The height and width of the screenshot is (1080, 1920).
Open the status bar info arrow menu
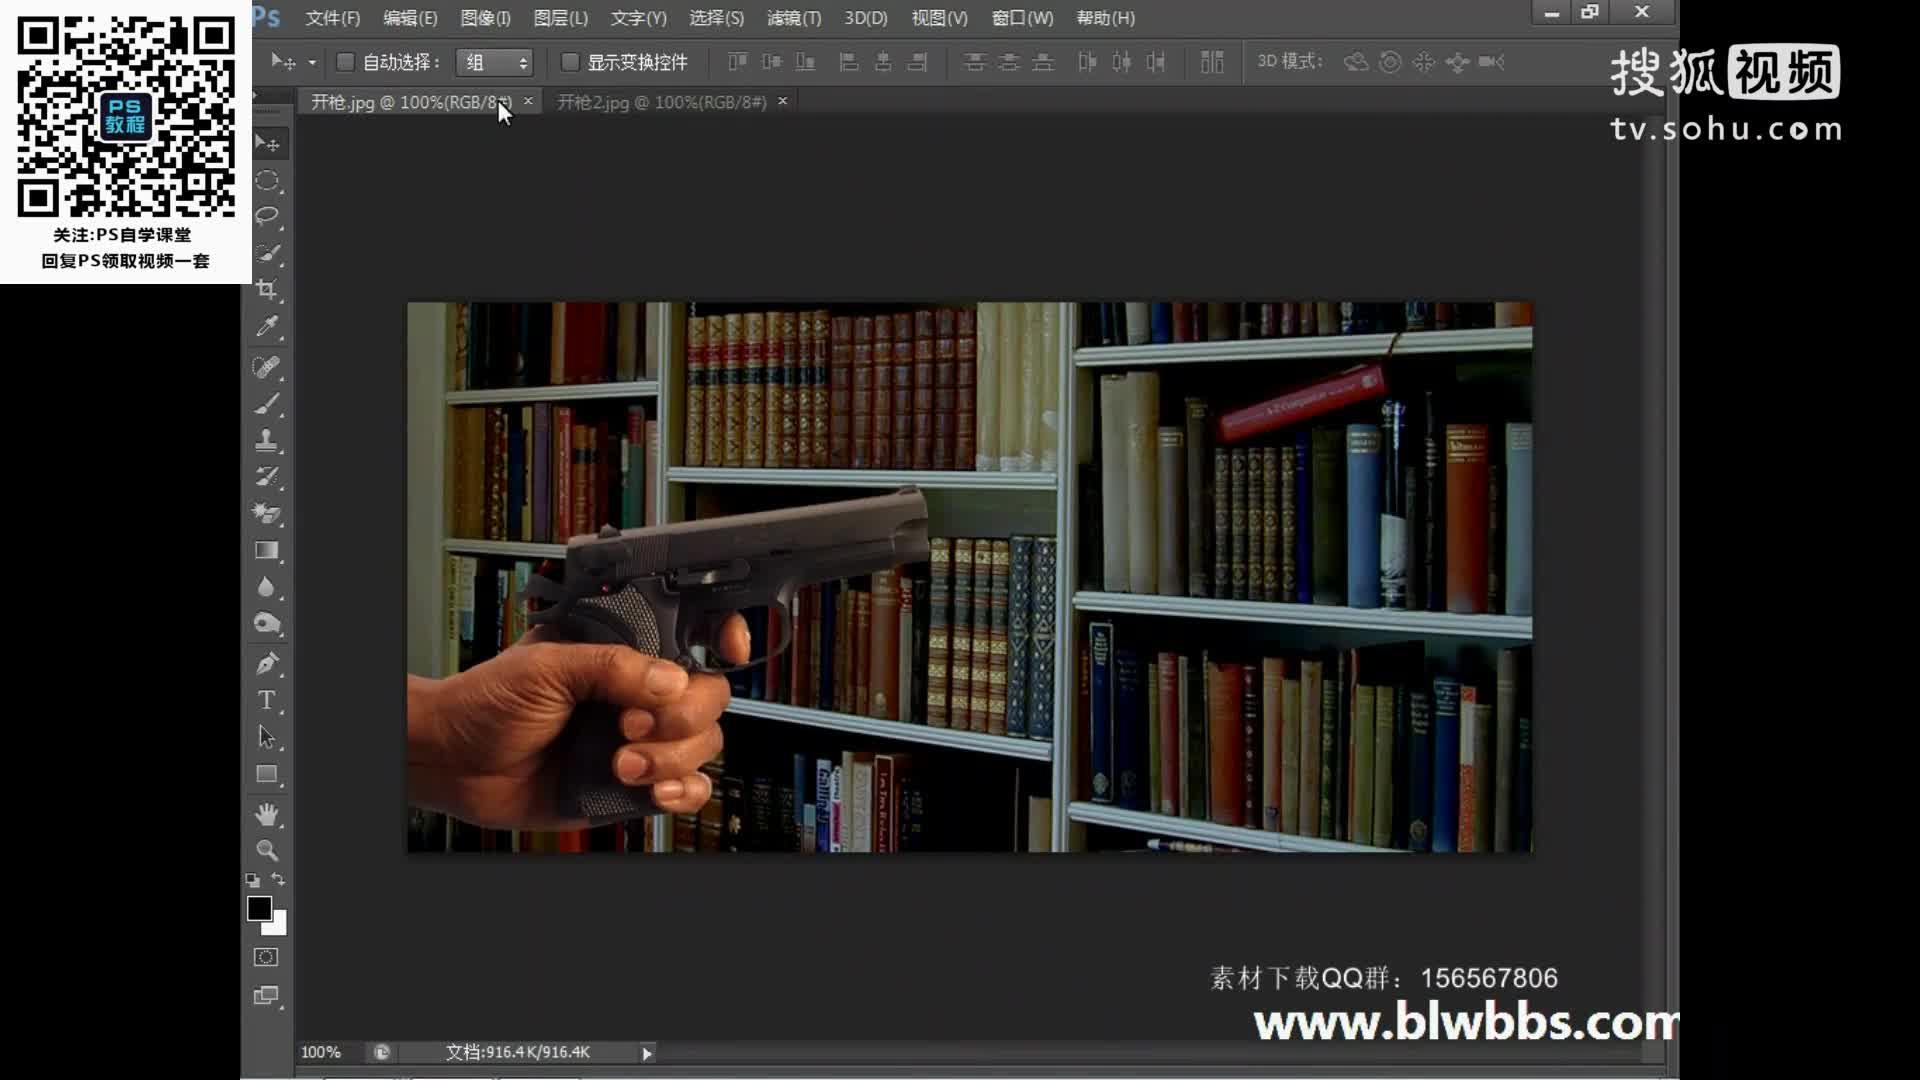[x=647, y=1053]
